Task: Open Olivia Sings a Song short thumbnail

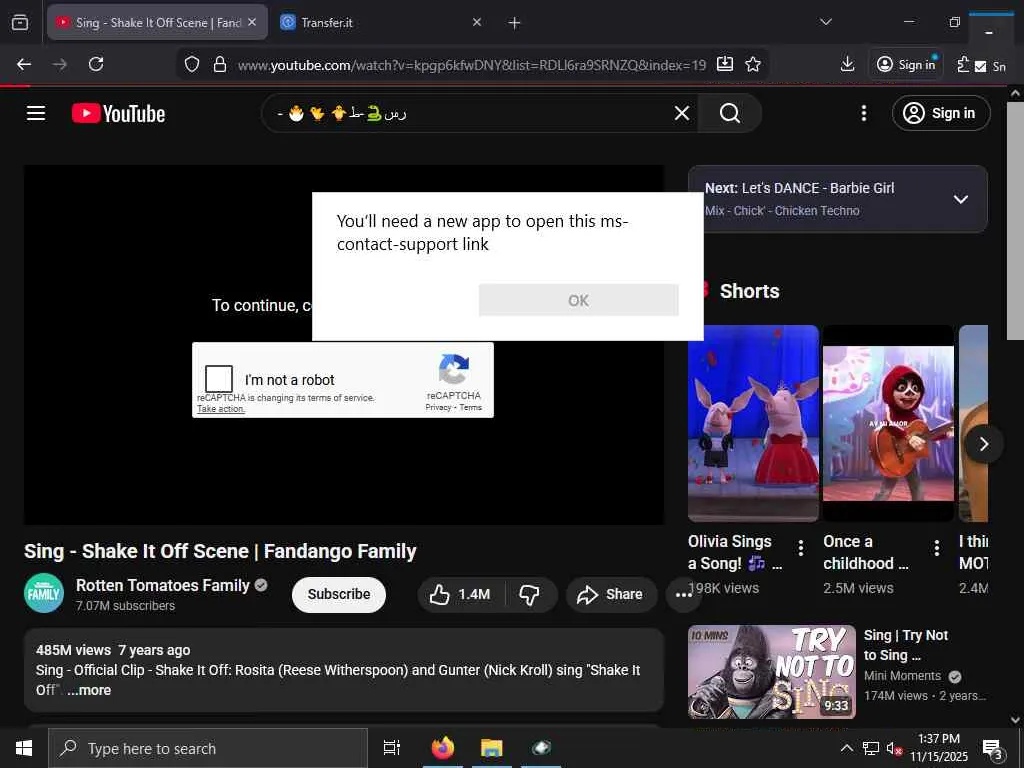Action: tap(753, 423)
